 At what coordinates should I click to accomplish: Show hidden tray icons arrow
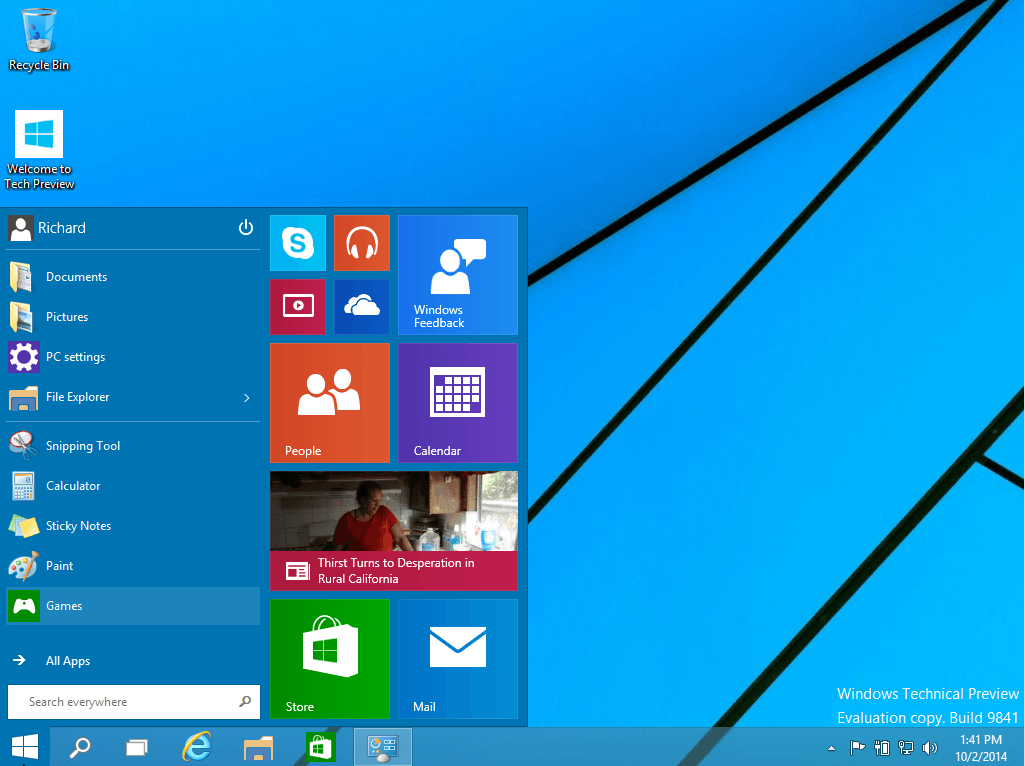point(832,748)
